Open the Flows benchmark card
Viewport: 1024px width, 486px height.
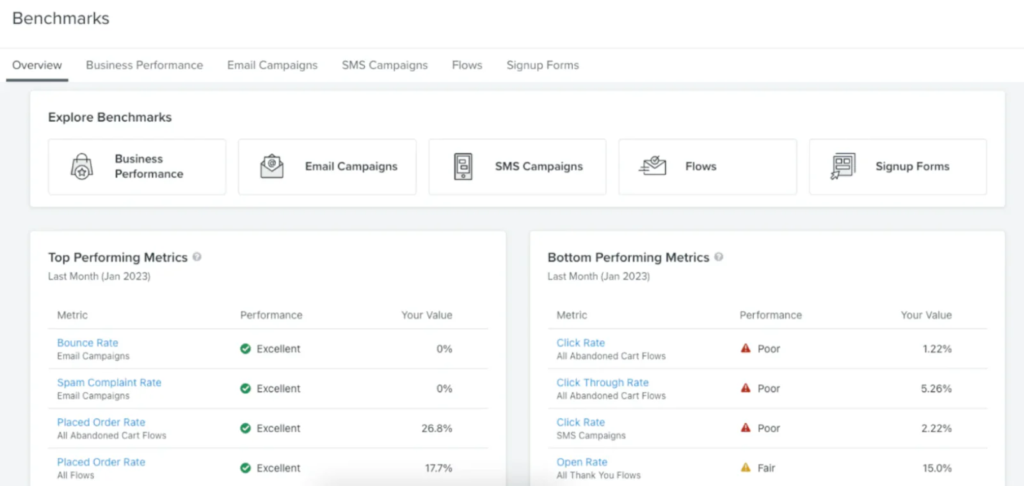pos(708,167)
